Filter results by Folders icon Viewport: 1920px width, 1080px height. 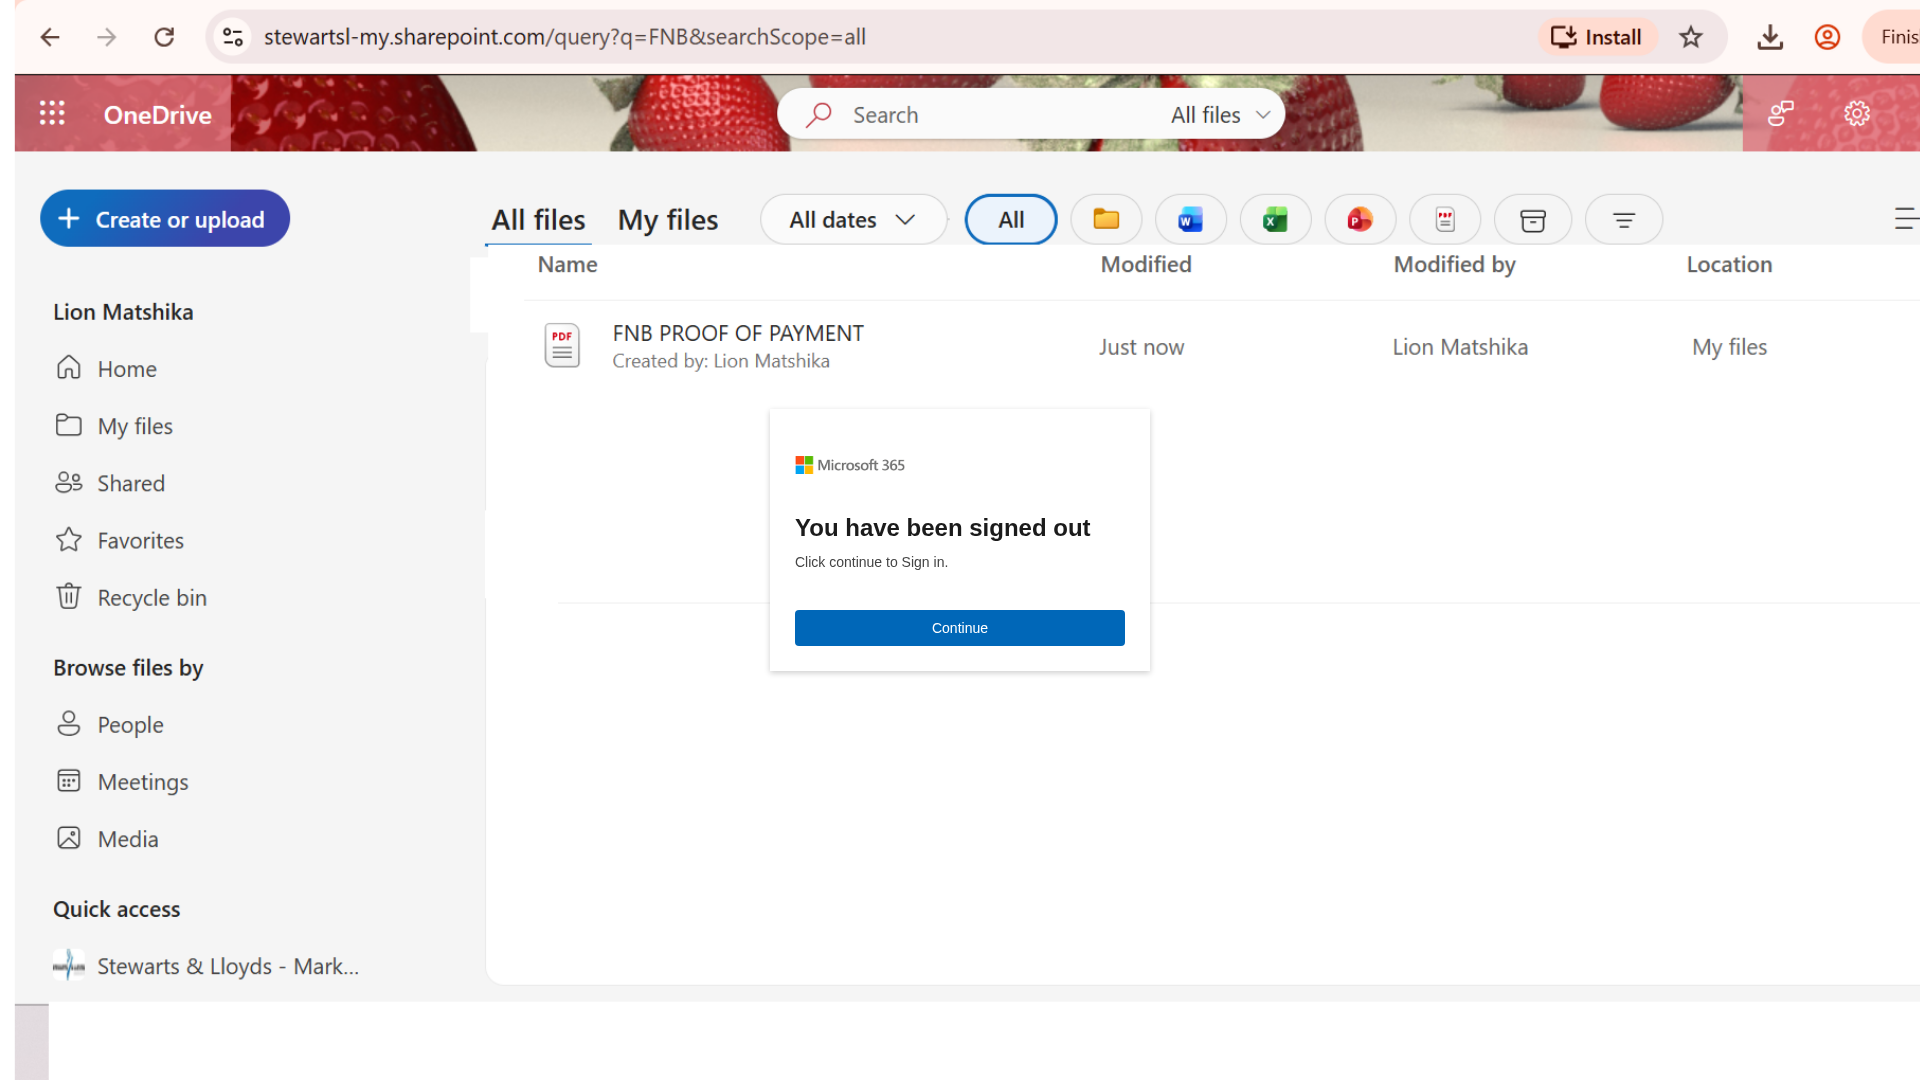[1106, 220]
